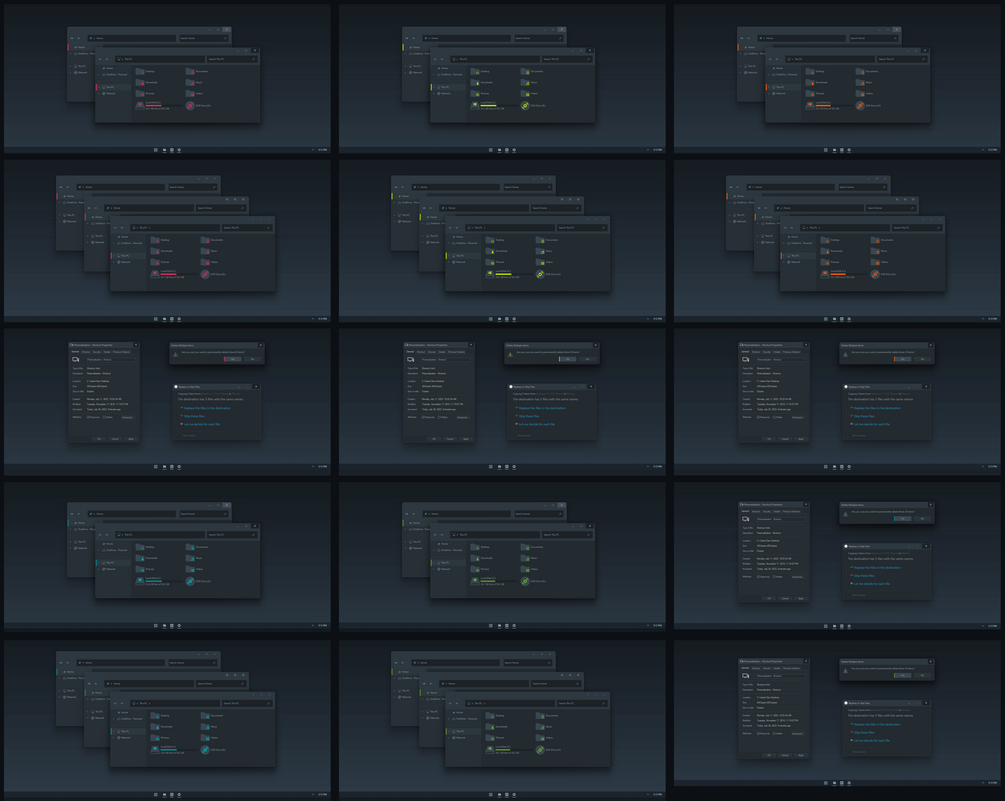Viewport: 1005px width, 801px height.
Task: Click Apply in teal Properties dialog
Action: (x=801, y=599)
